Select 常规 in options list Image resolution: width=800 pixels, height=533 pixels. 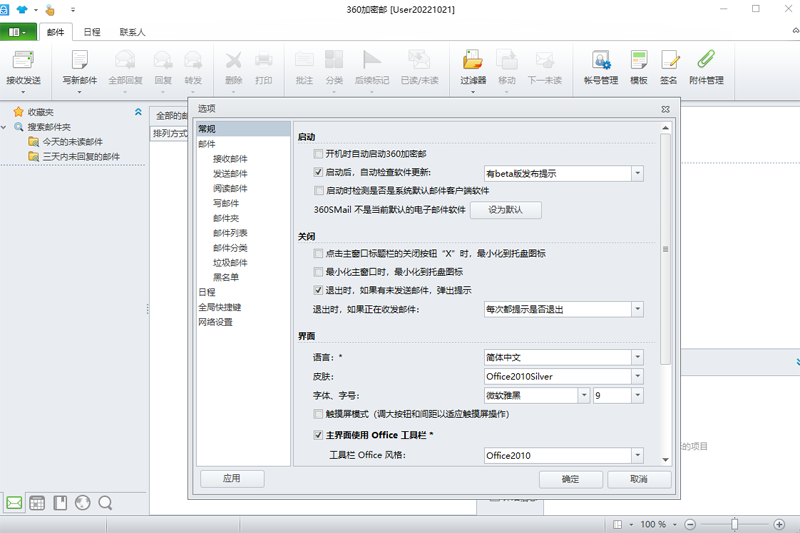(243, 129)
